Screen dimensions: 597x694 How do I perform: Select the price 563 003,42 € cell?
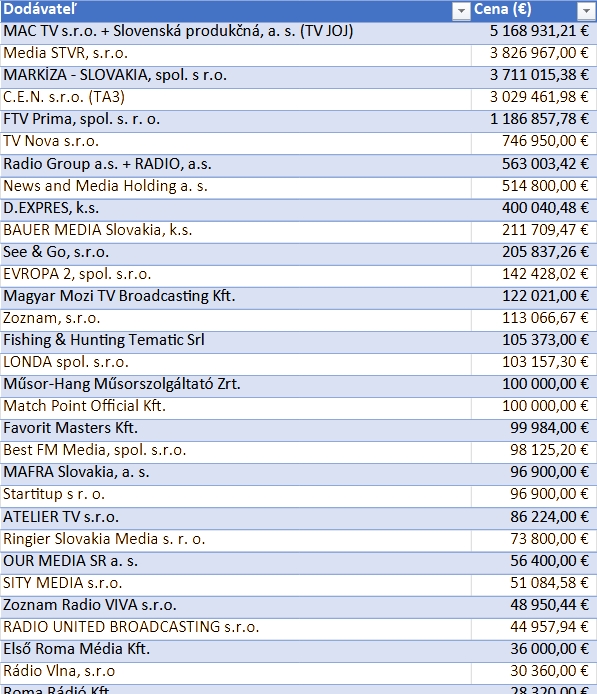[534, 166]
